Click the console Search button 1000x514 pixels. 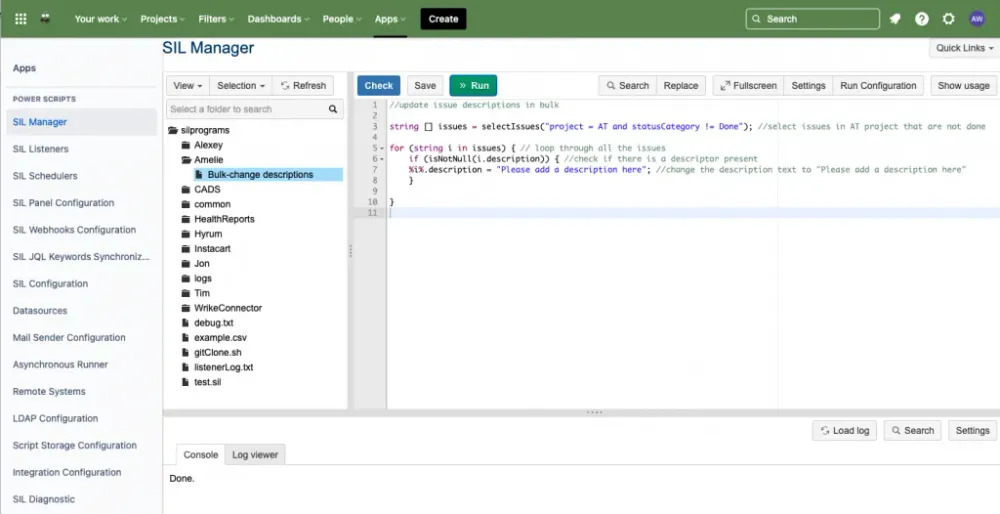coord(913,430)
